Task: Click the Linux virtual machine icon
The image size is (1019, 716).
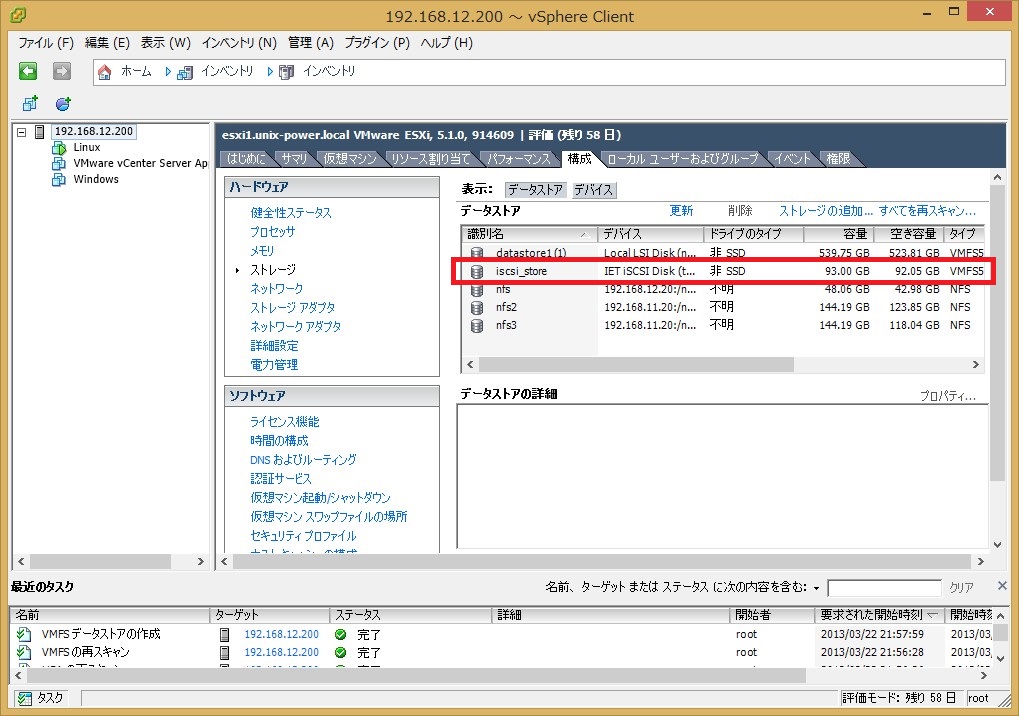Action: tap(59, 148)
